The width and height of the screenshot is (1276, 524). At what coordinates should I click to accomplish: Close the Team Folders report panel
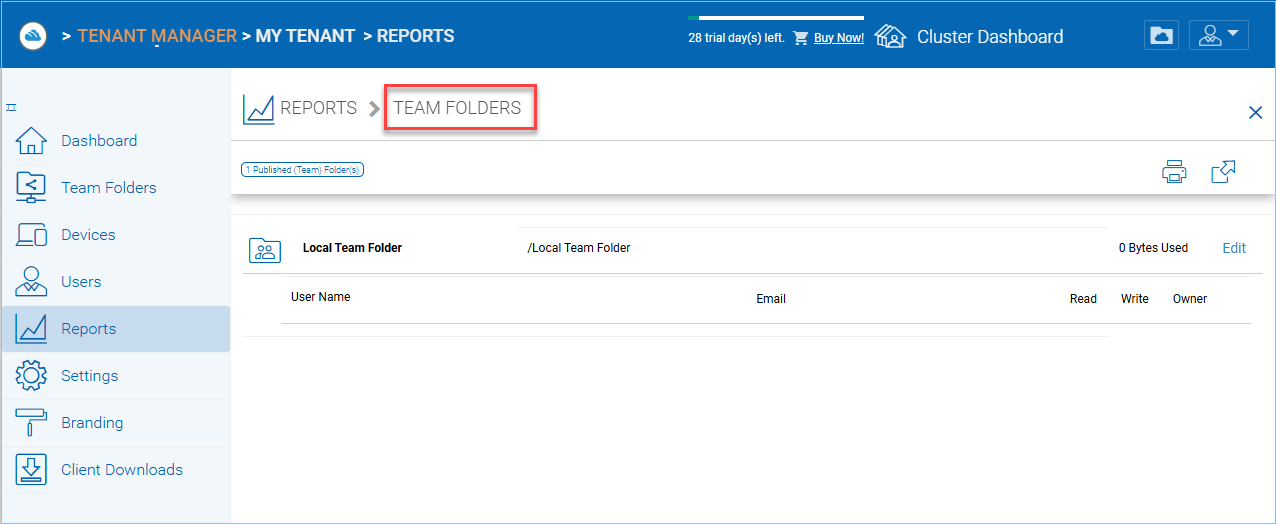[1256, 113]
